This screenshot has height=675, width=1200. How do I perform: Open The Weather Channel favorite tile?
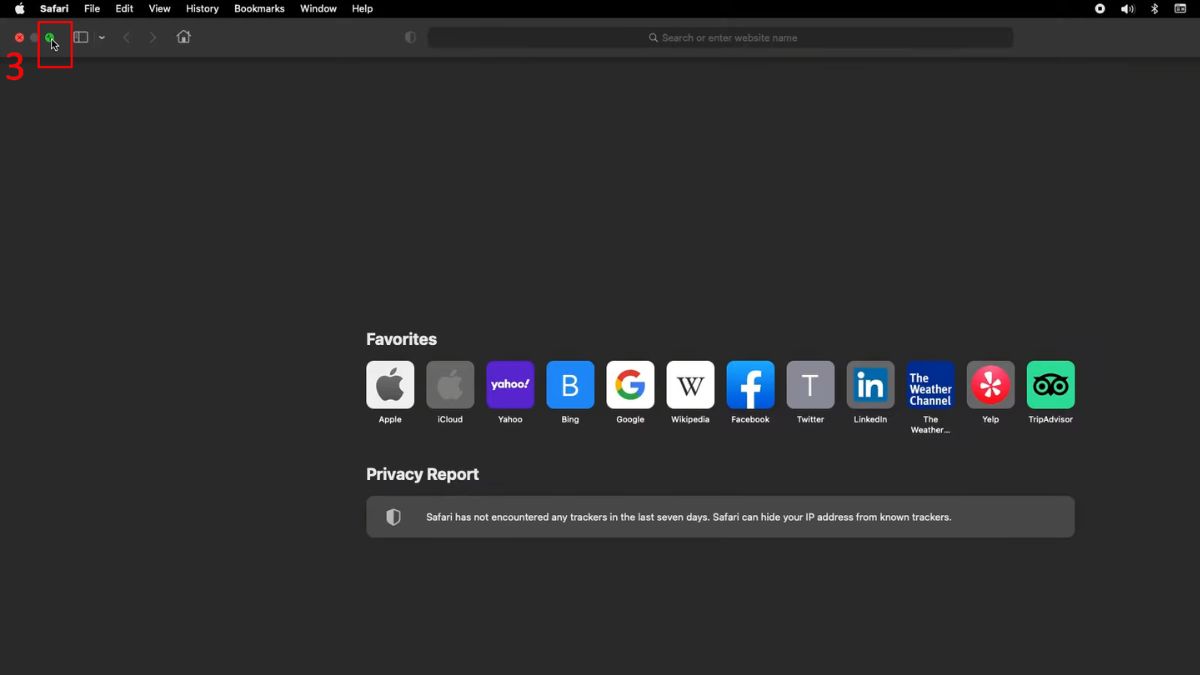(930, 385)
